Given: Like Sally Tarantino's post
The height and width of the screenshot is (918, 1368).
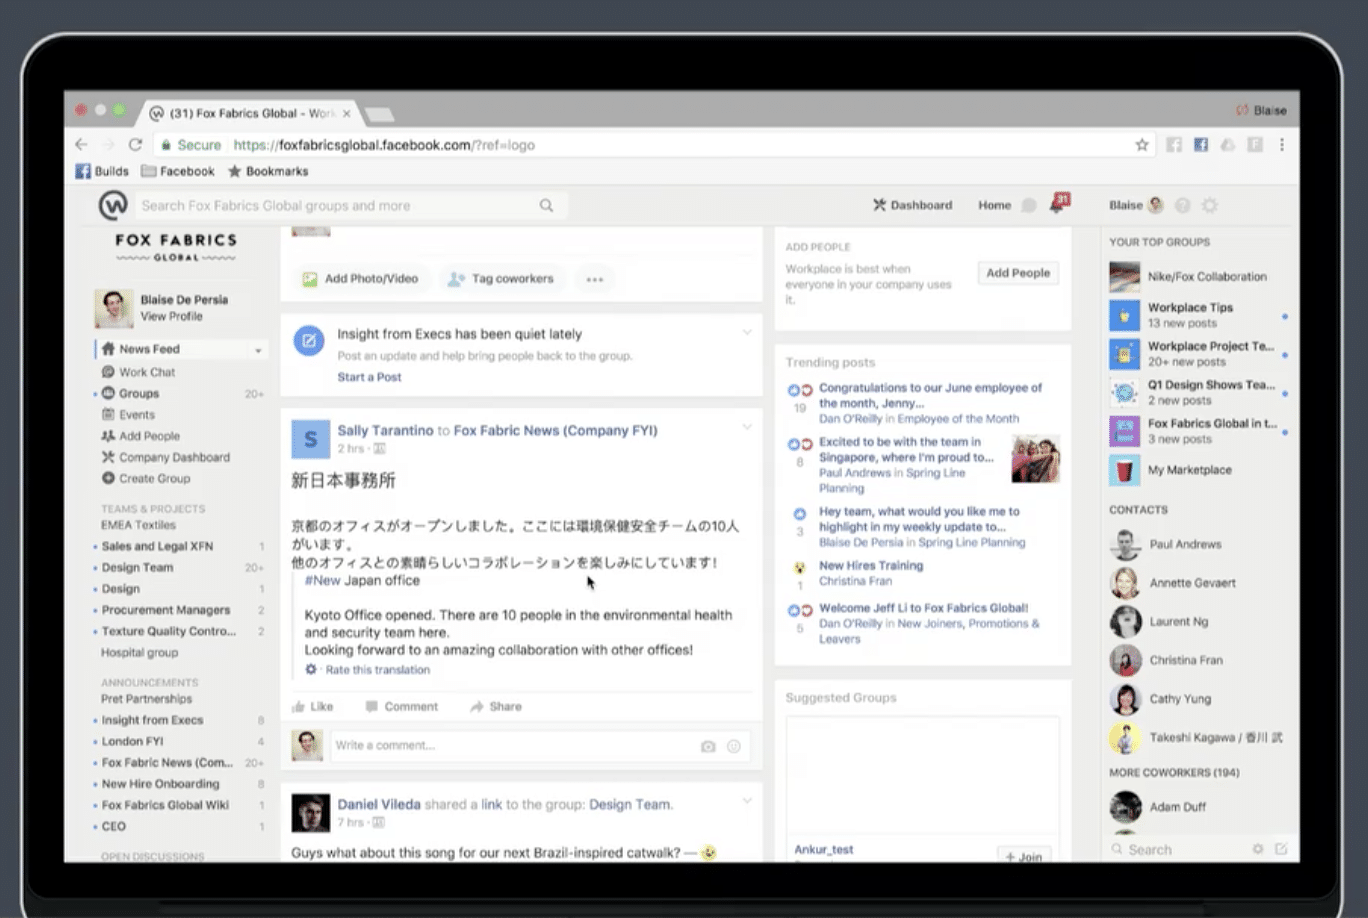Looking at the screenshot, I should (312, 706).
